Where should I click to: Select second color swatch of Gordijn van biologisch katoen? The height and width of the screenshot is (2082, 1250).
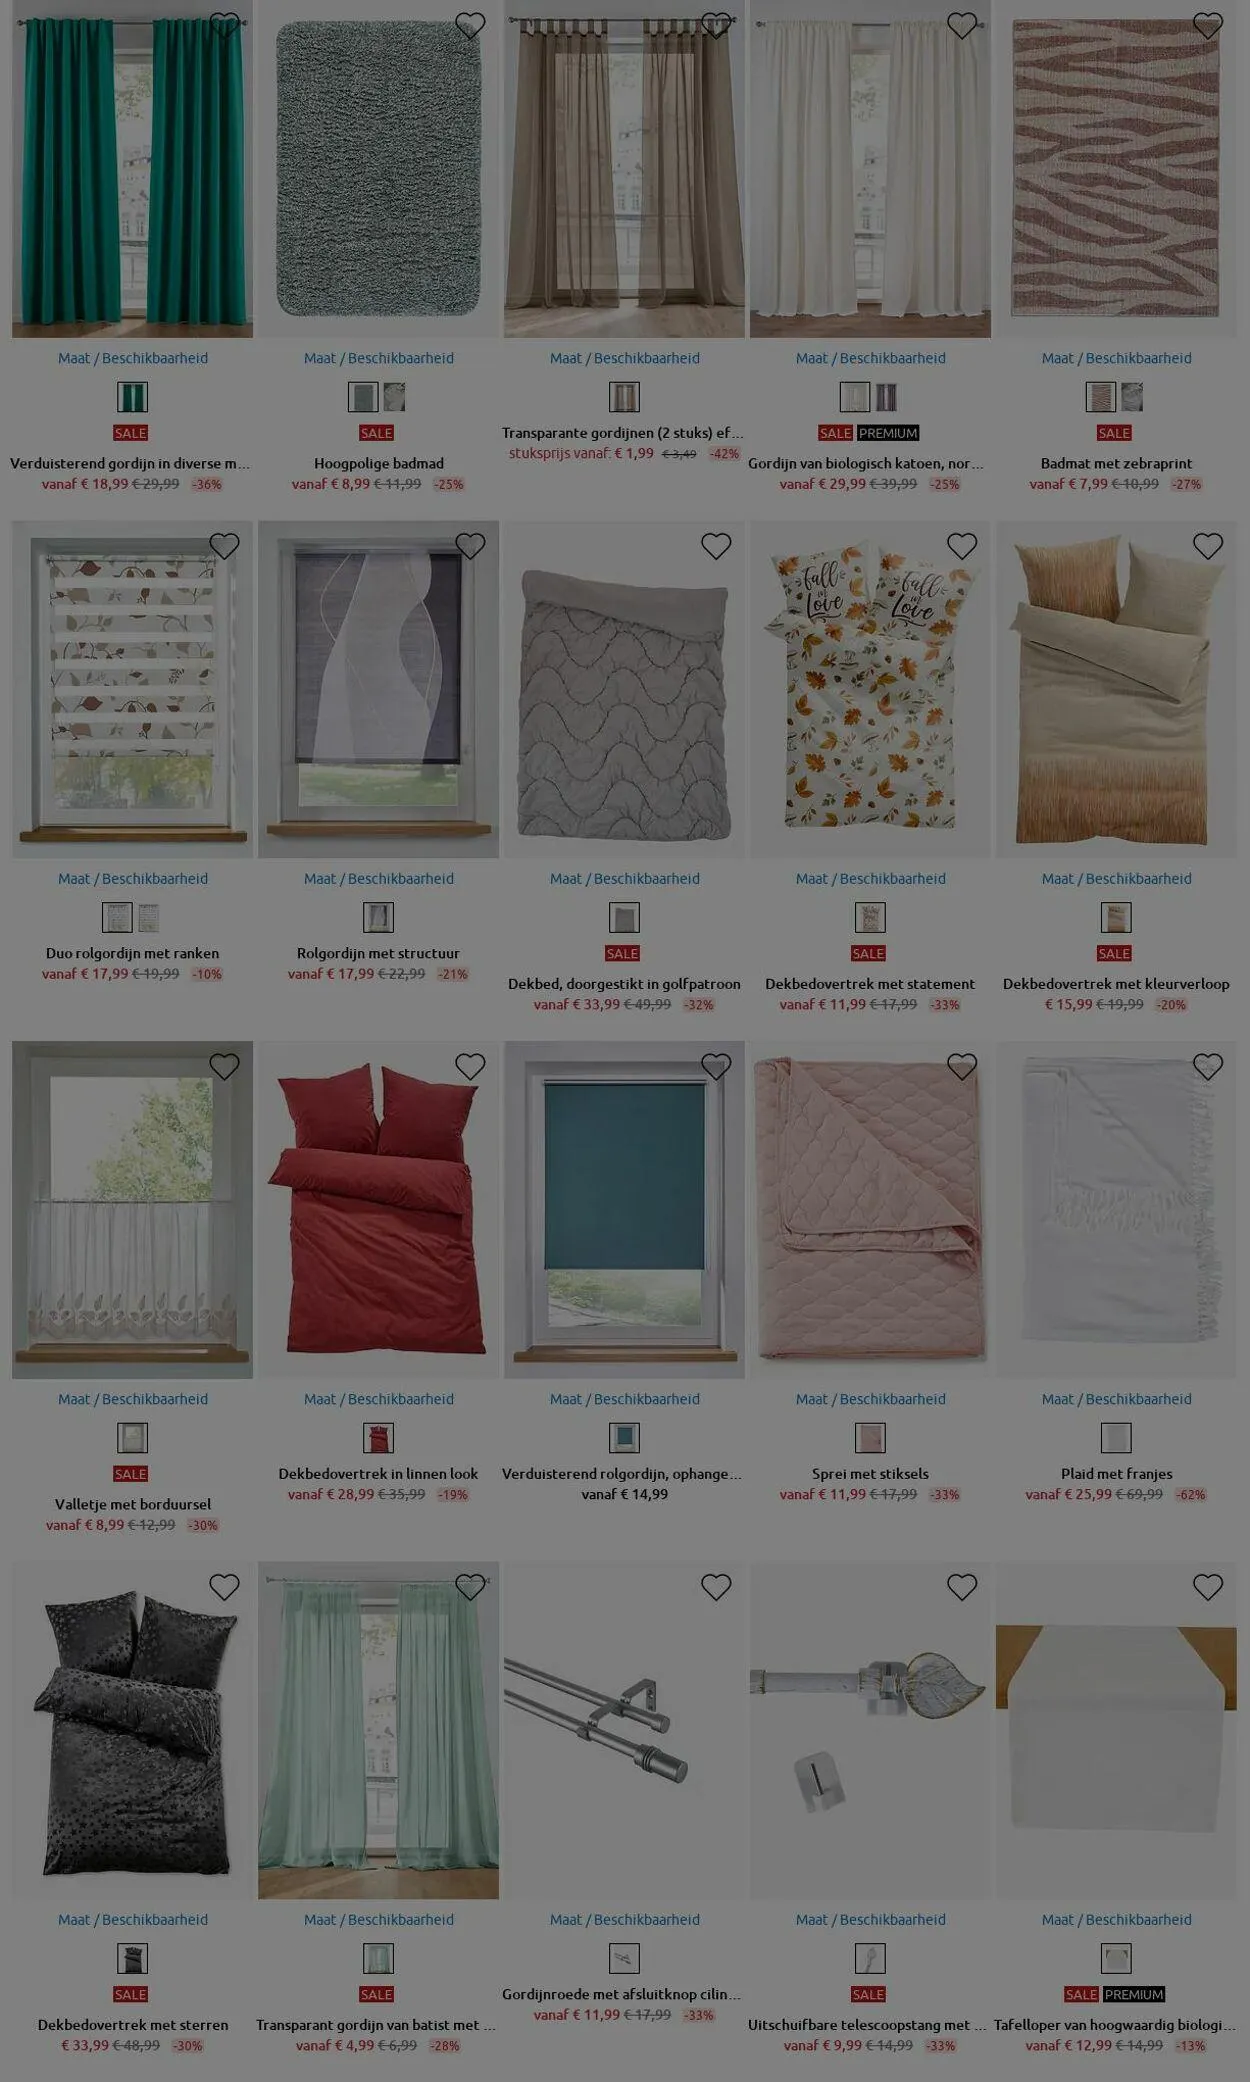tap(887, 398)
